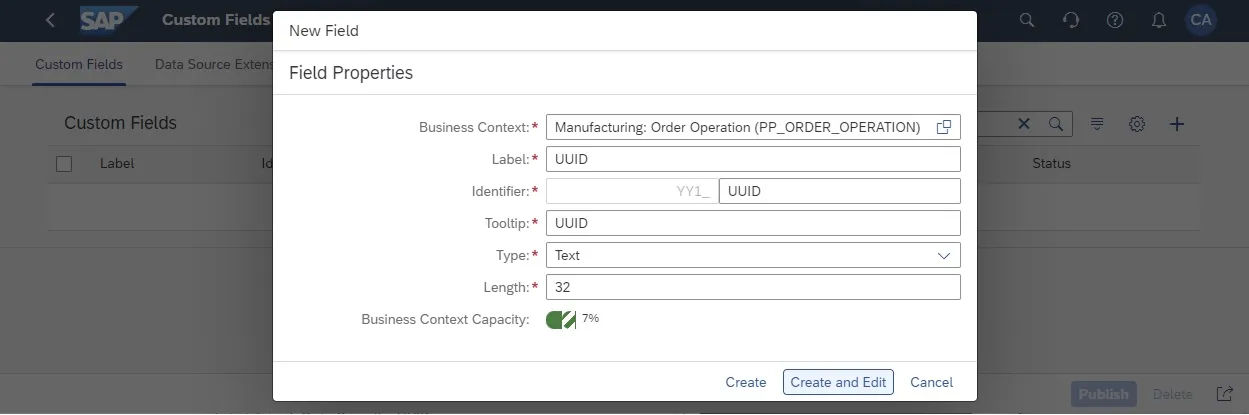Add a new custom field with plus icon

click(1177, 124)
